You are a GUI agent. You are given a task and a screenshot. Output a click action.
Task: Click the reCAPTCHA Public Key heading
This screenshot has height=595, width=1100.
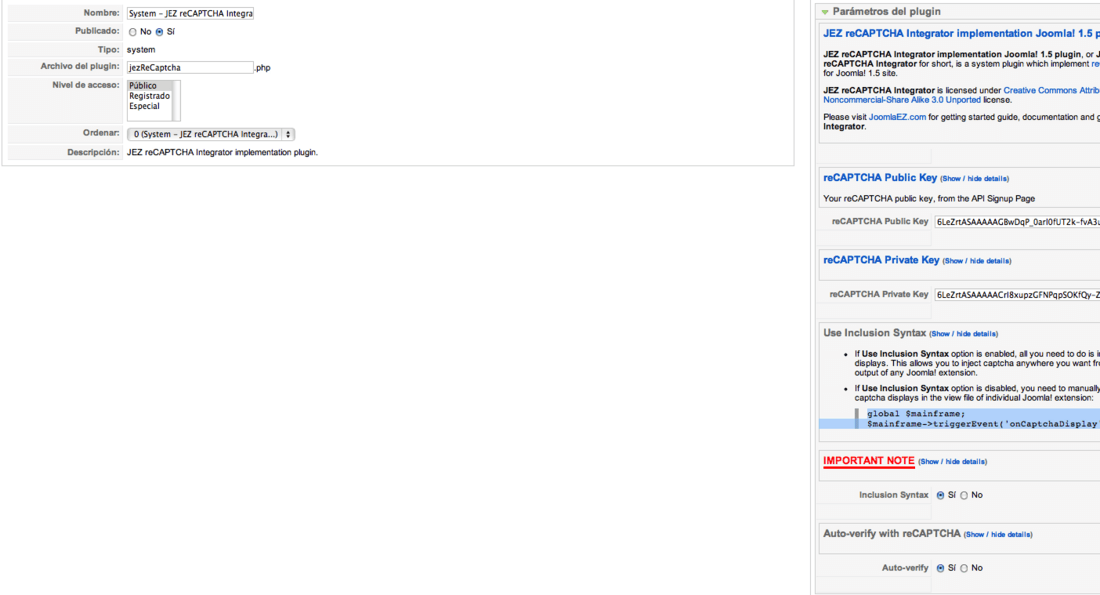(880, 178)
